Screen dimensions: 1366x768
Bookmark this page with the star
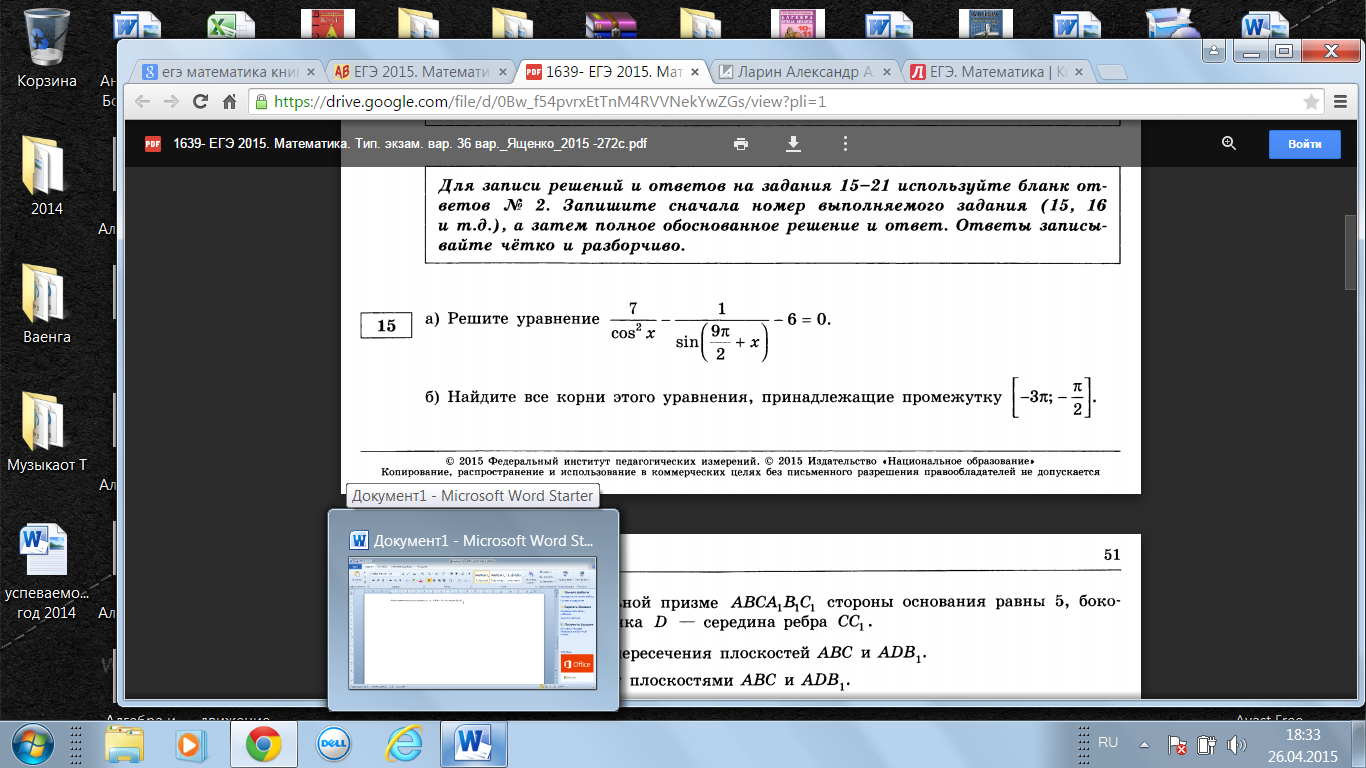(x=1311, y=101)
